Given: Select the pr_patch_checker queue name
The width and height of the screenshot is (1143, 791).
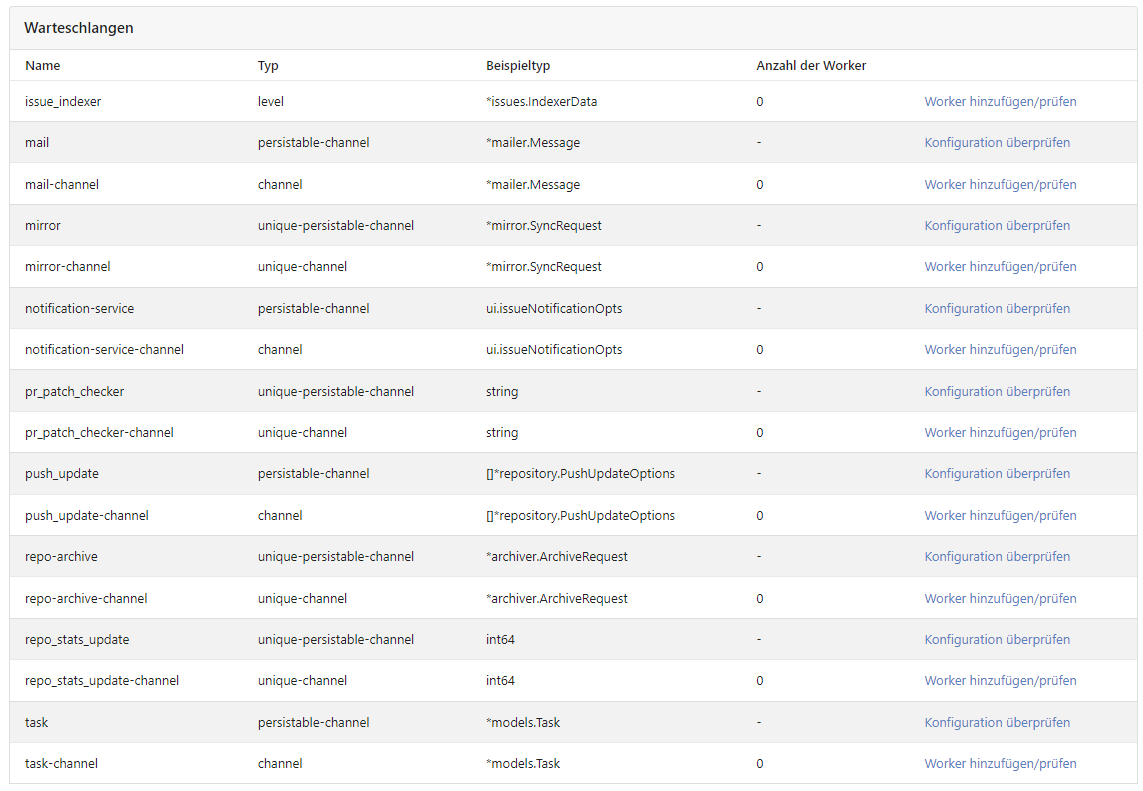Looking at the screenshot, I should [x=74, y=391].
